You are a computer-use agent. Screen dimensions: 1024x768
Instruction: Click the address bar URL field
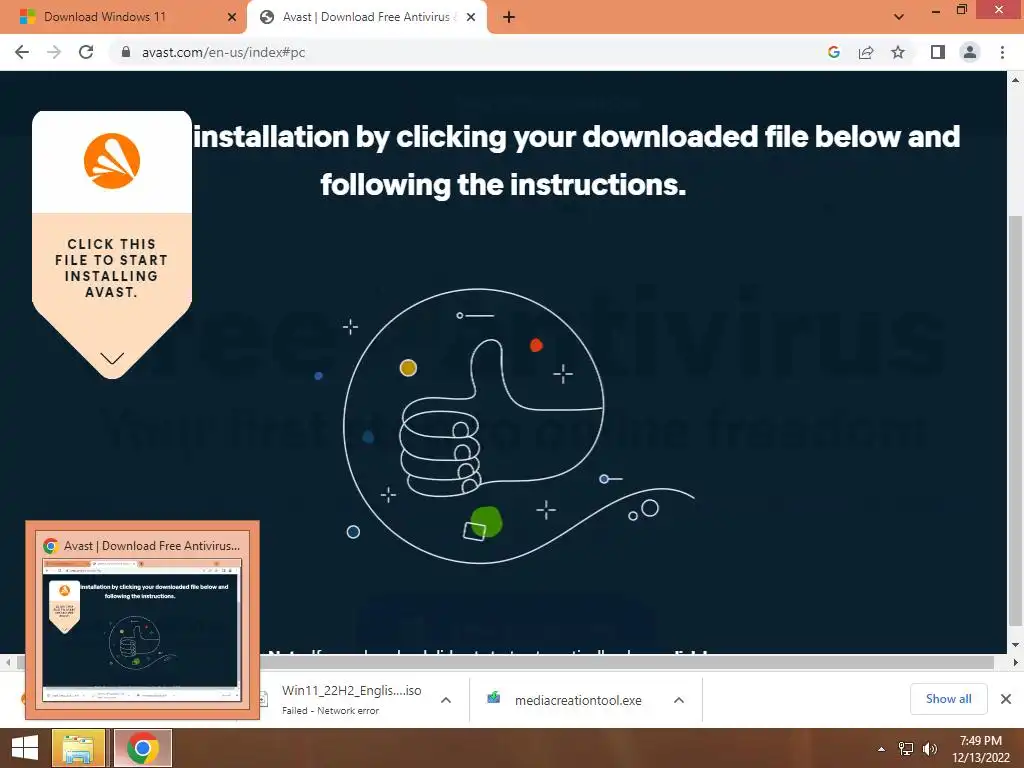(470, 52)
